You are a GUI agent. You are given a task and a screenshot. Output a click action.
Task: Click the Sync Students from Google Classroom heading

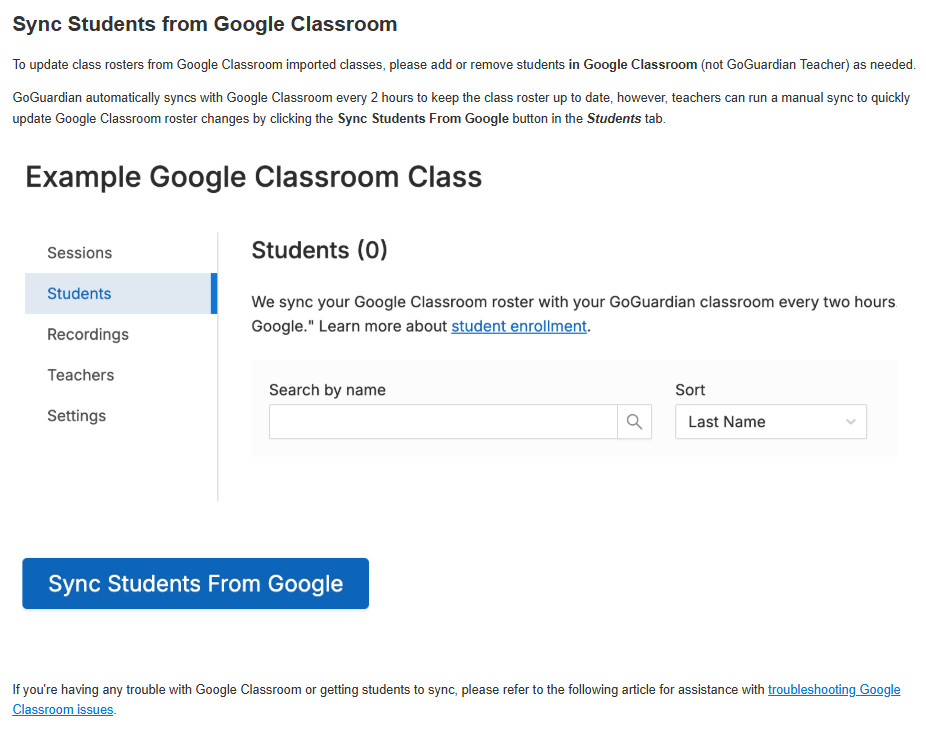point(205,24)
